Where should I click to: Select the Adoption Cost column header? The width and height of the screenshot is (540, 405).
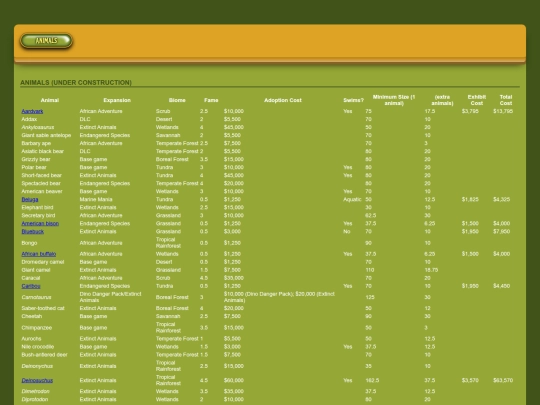[x=283, y=100]
